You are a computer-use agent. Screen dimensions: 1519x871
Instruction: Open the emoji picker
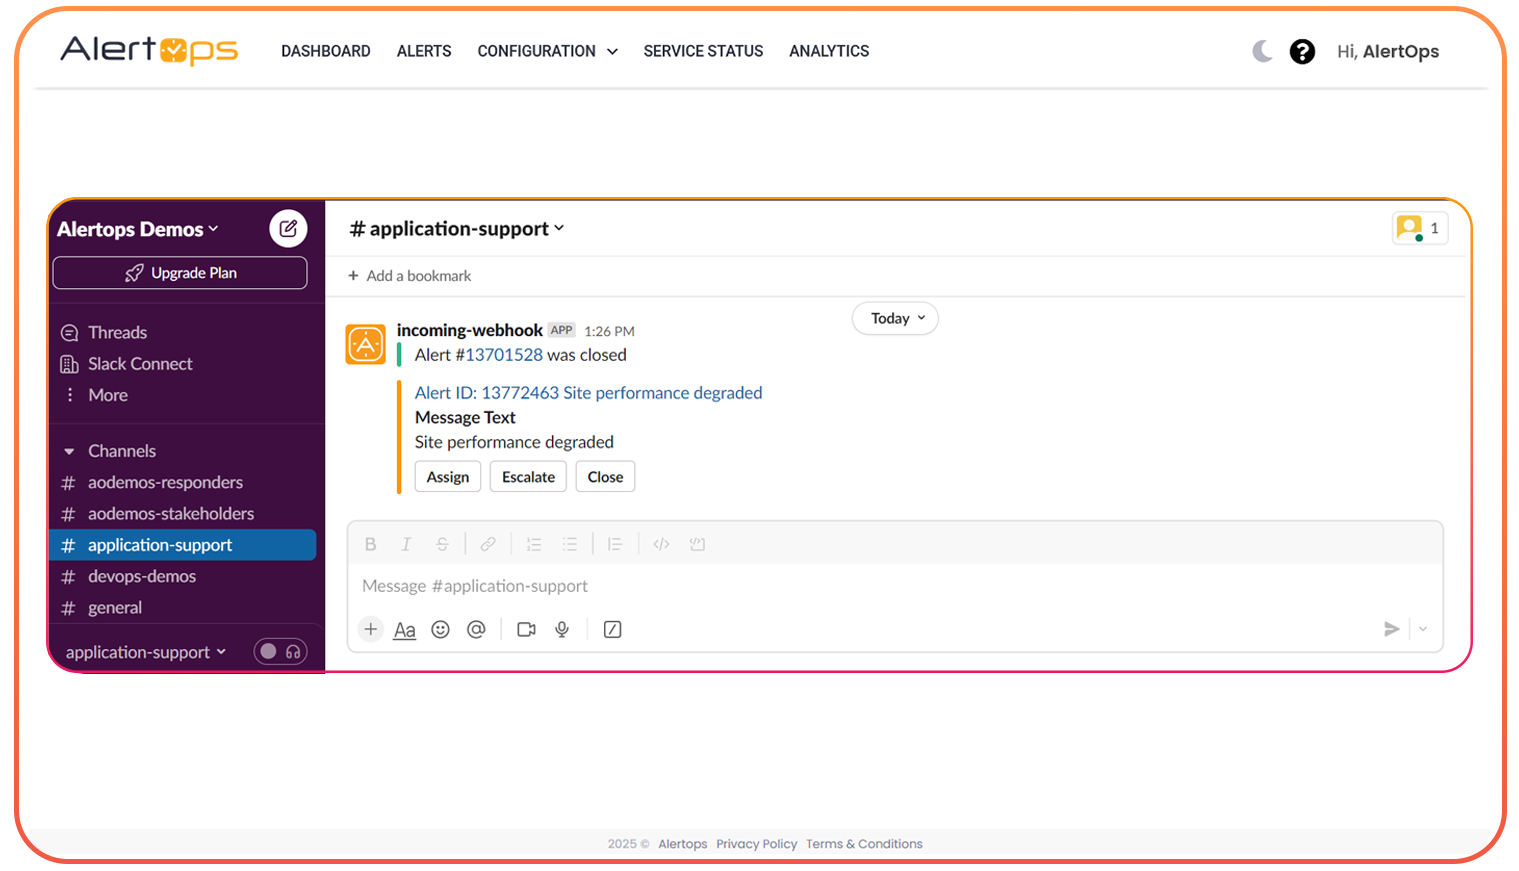(440, 629)
